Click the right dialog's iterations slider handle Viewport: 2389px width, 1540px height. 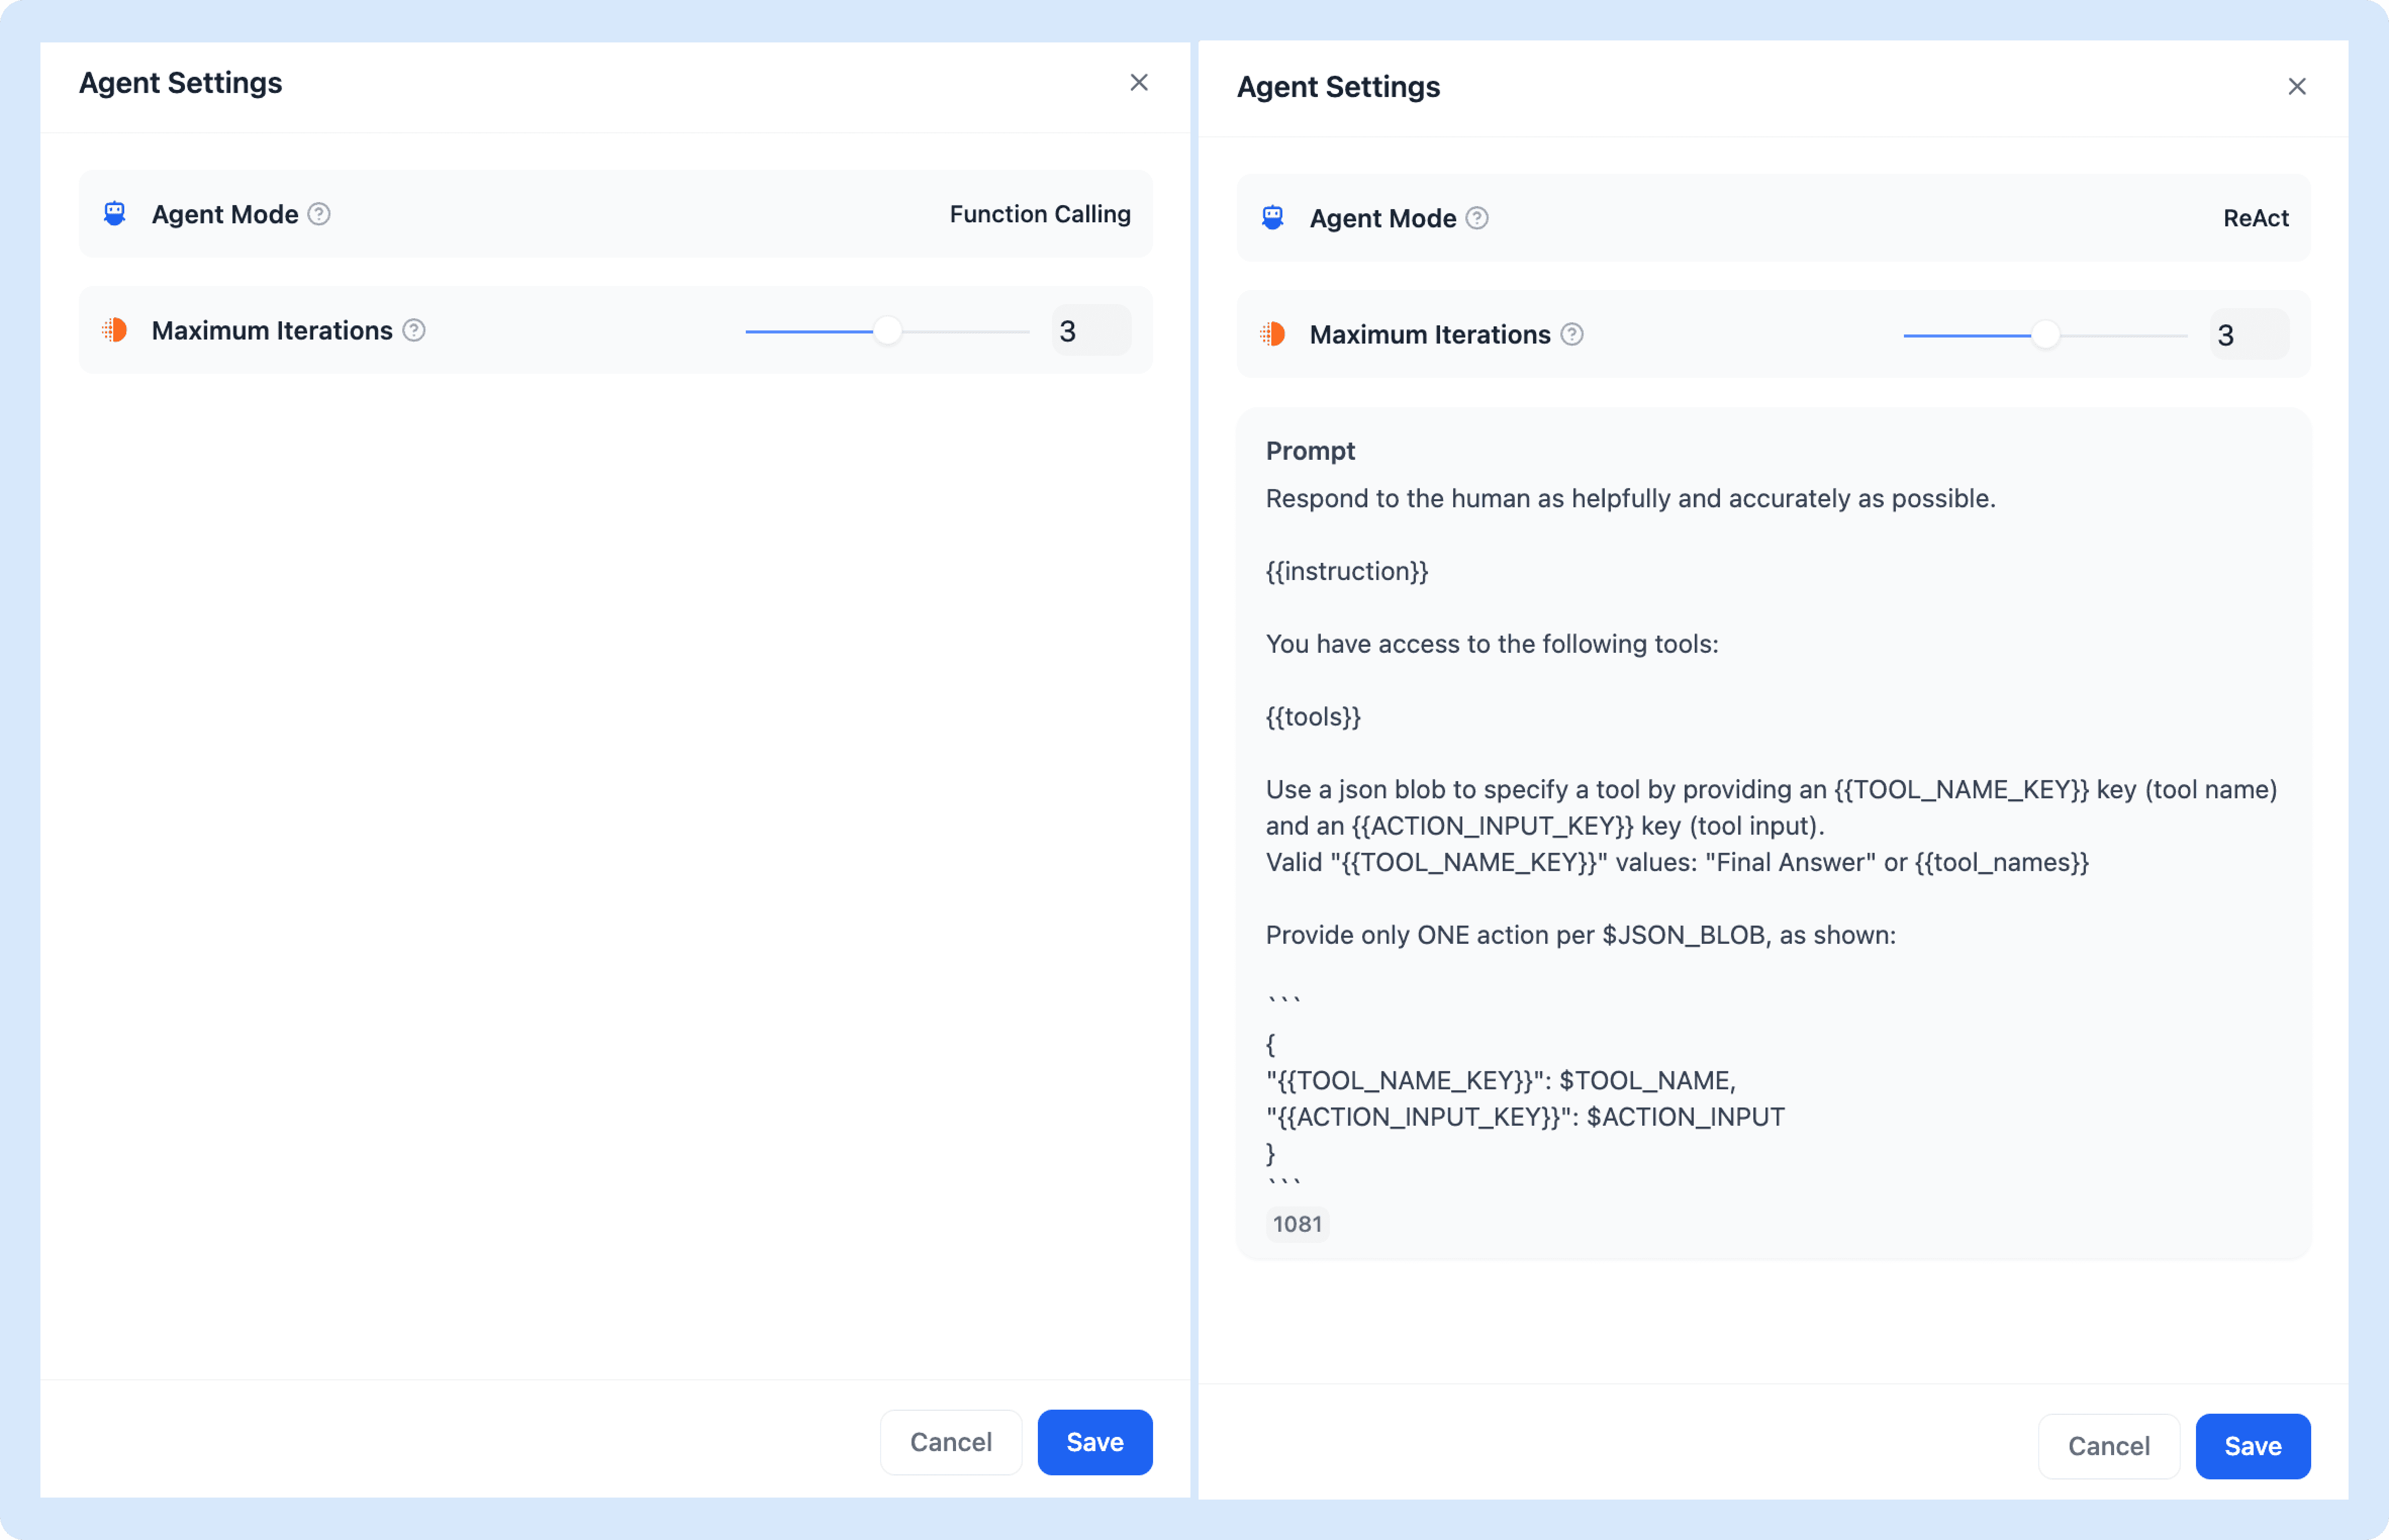point(2046,335)
